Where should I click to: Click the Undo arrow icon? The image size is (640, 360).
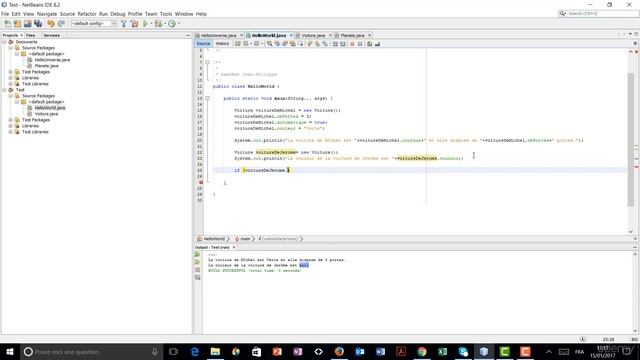[x=51, y=24]
